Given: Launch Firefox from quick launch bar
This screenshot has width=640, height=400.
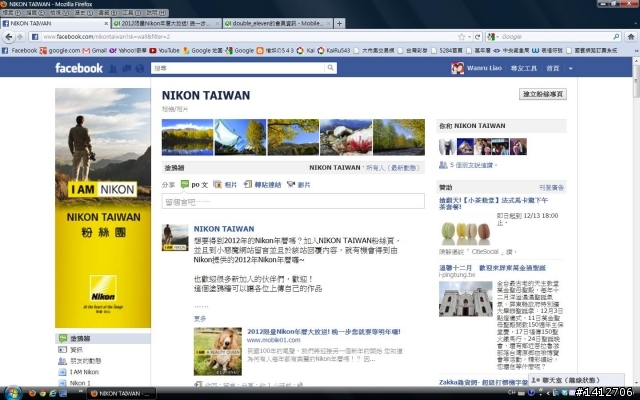Looking at the screenshot, I should 32,393.
